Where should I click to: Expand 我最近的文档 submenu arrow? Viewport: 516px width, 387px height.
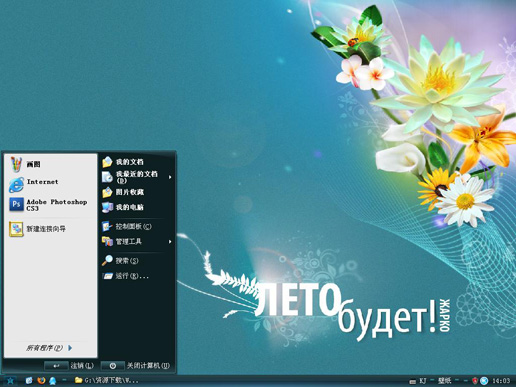coord(170,177)
